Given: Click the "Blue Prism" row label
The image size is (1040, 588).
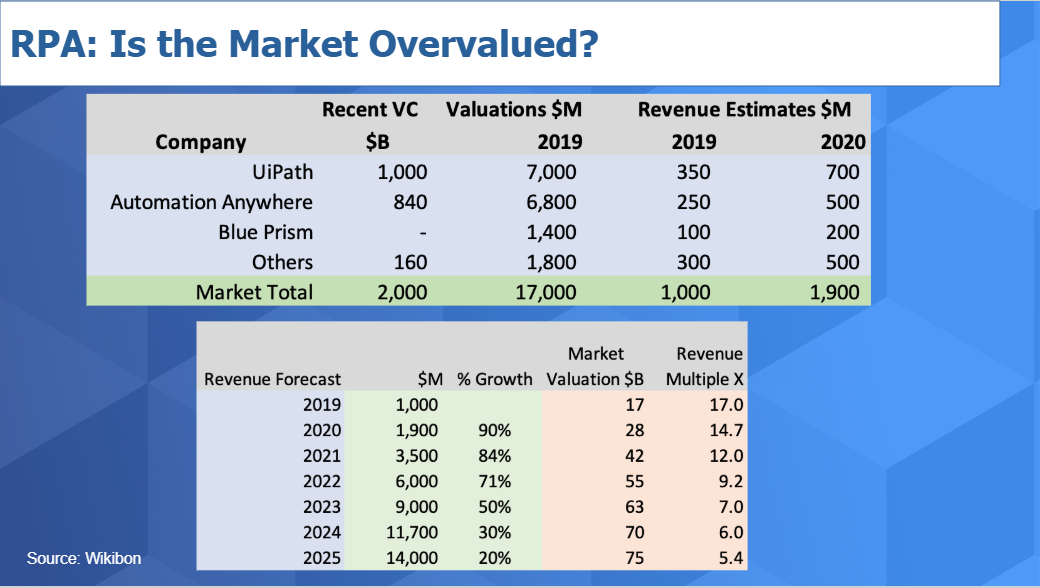Looking at the screenshot, I should [265, 232].
